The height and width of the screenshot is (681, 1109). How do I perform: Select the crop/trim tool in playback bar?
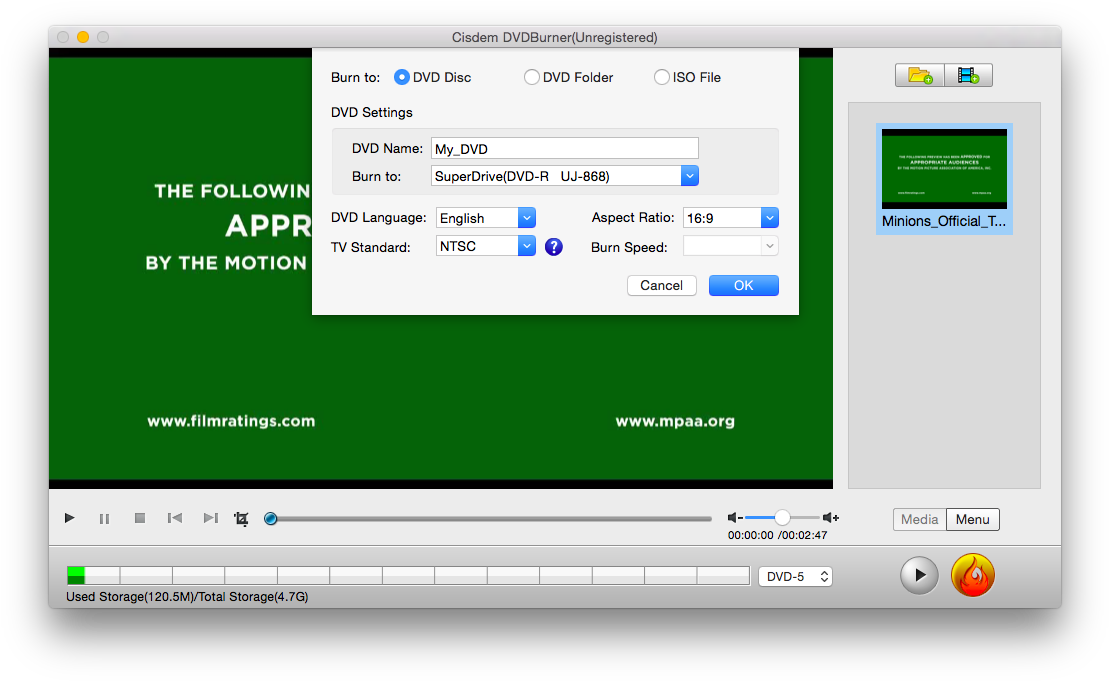(x=240, y=518)
